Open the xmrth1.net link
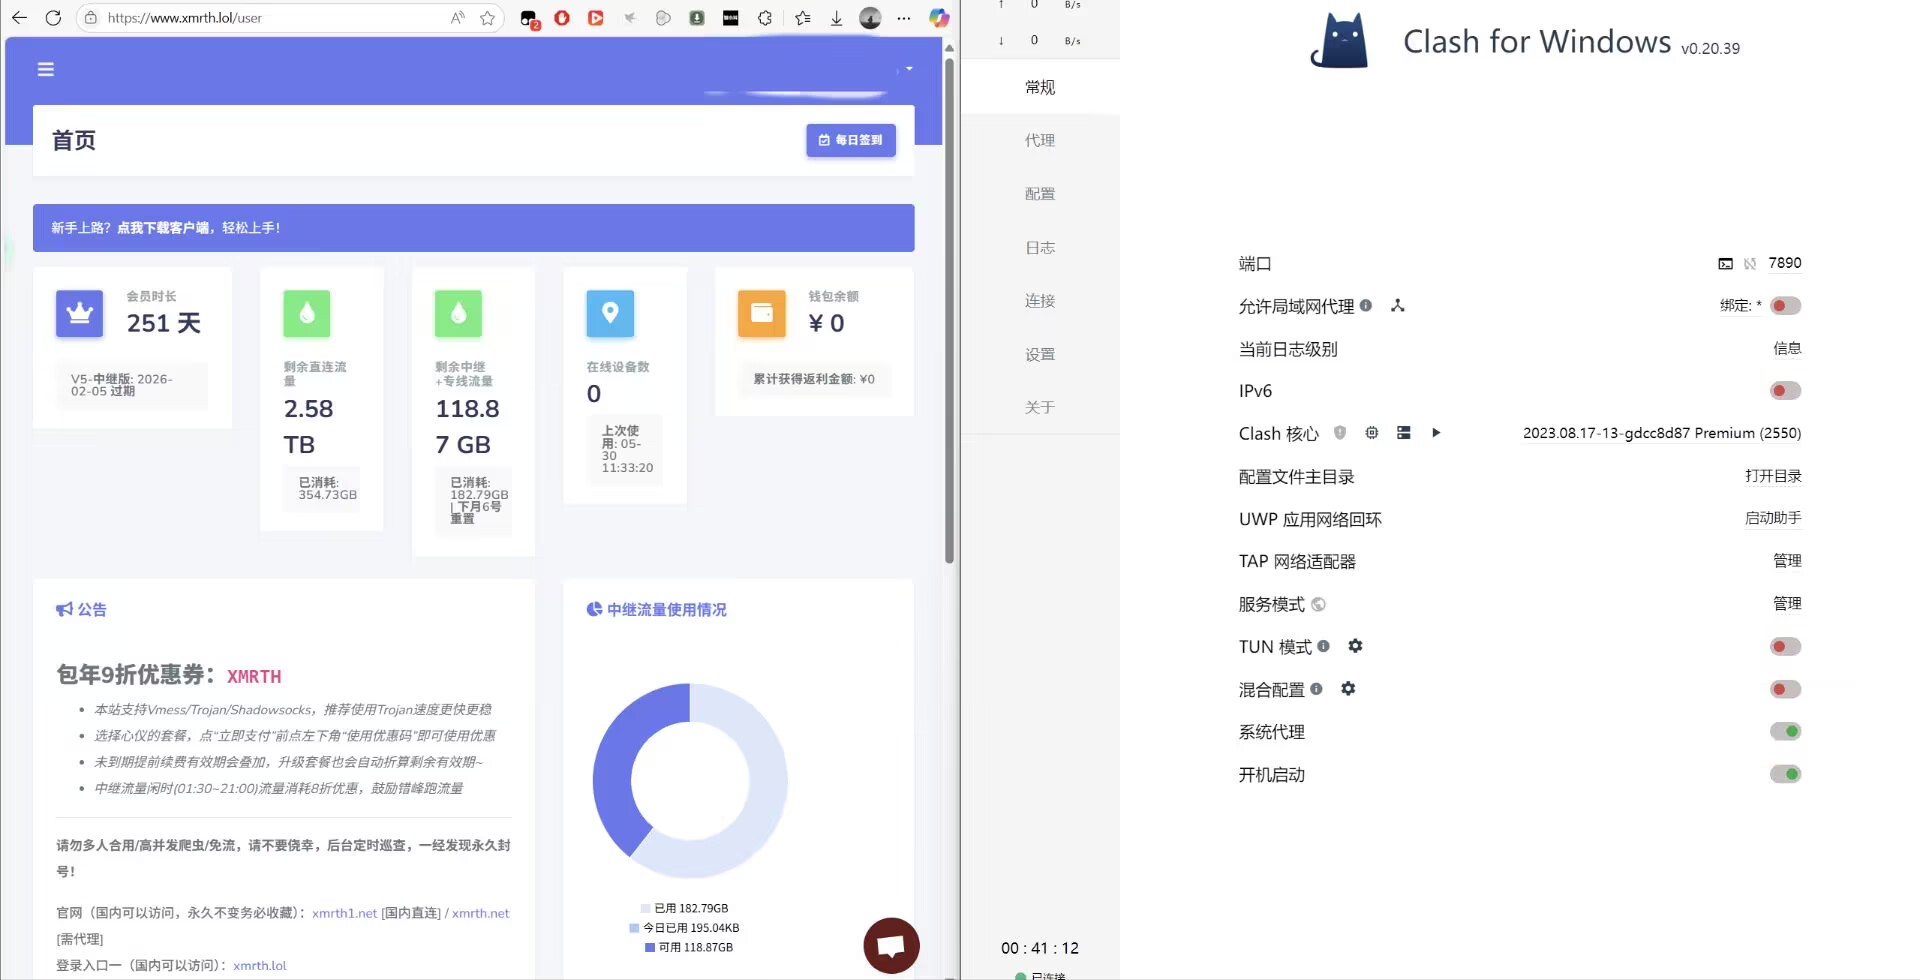This screenshot has width=1920, height=980. click(x=344, y=913)
